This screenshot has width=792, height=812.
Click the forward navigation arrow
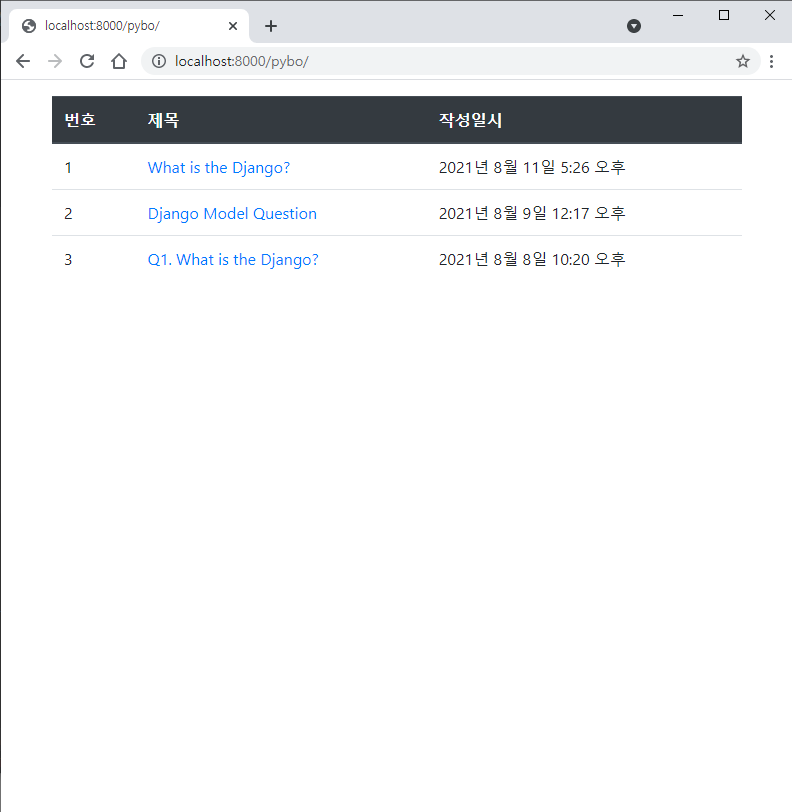click(55, 61)
